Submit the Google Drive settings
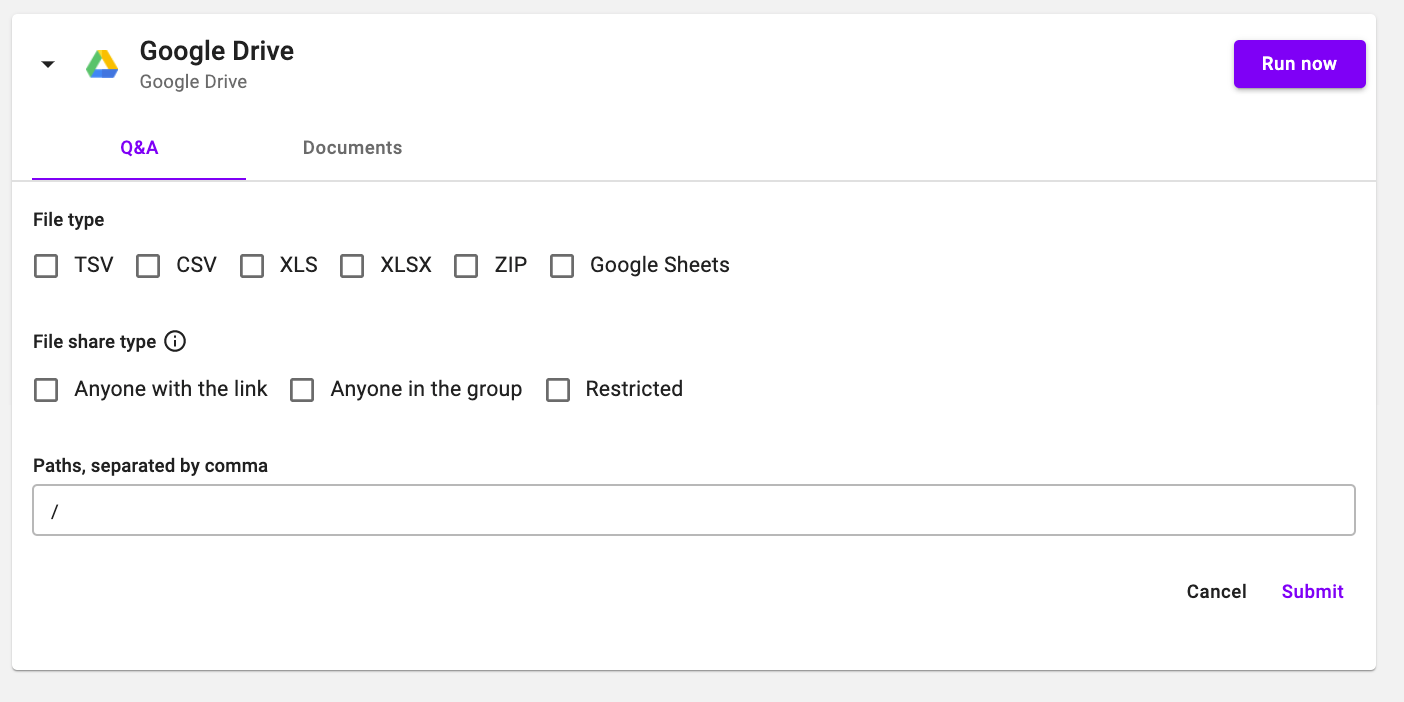Image resolution: width=1404 pixels, height=702 pixels. (1312, 591)
